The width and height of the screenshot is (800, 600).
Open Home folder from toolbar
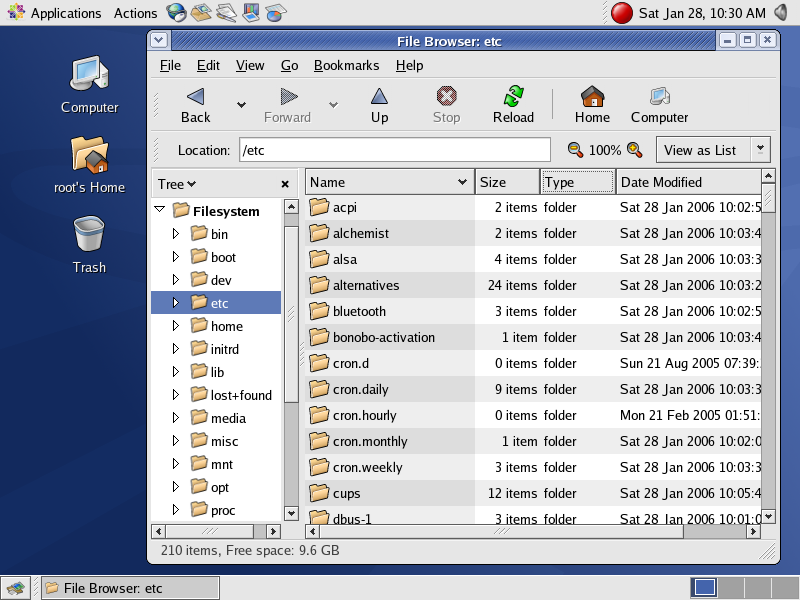[x=592, y=97]
